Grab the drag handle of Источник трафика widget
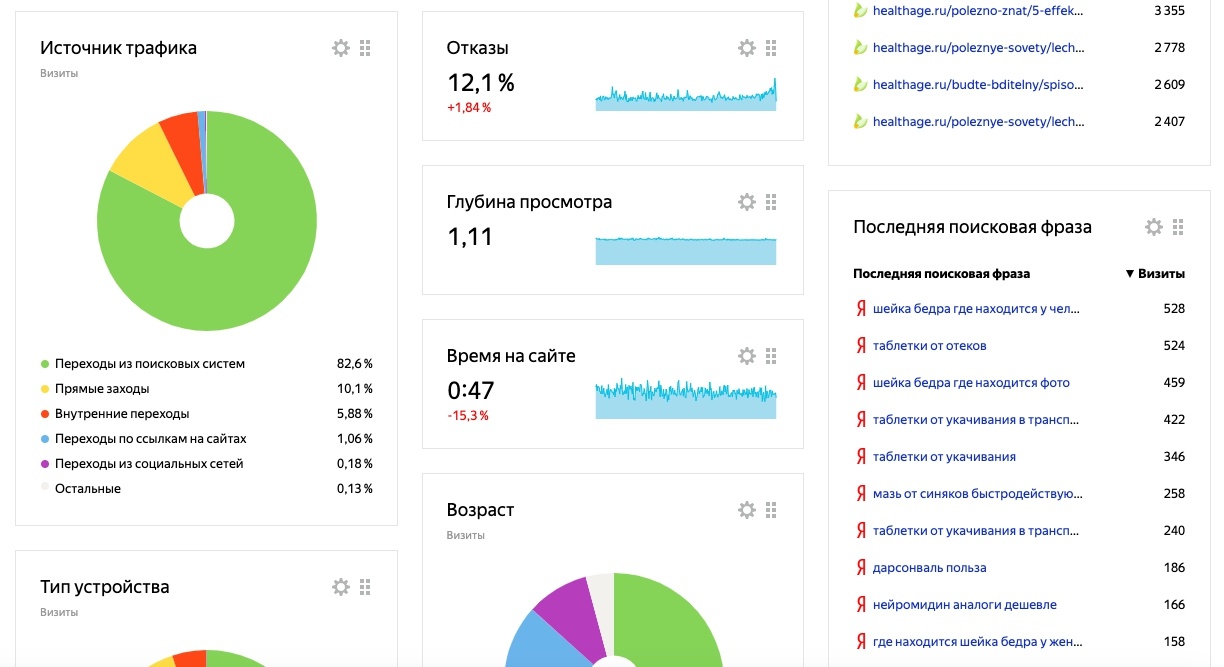 365,48
